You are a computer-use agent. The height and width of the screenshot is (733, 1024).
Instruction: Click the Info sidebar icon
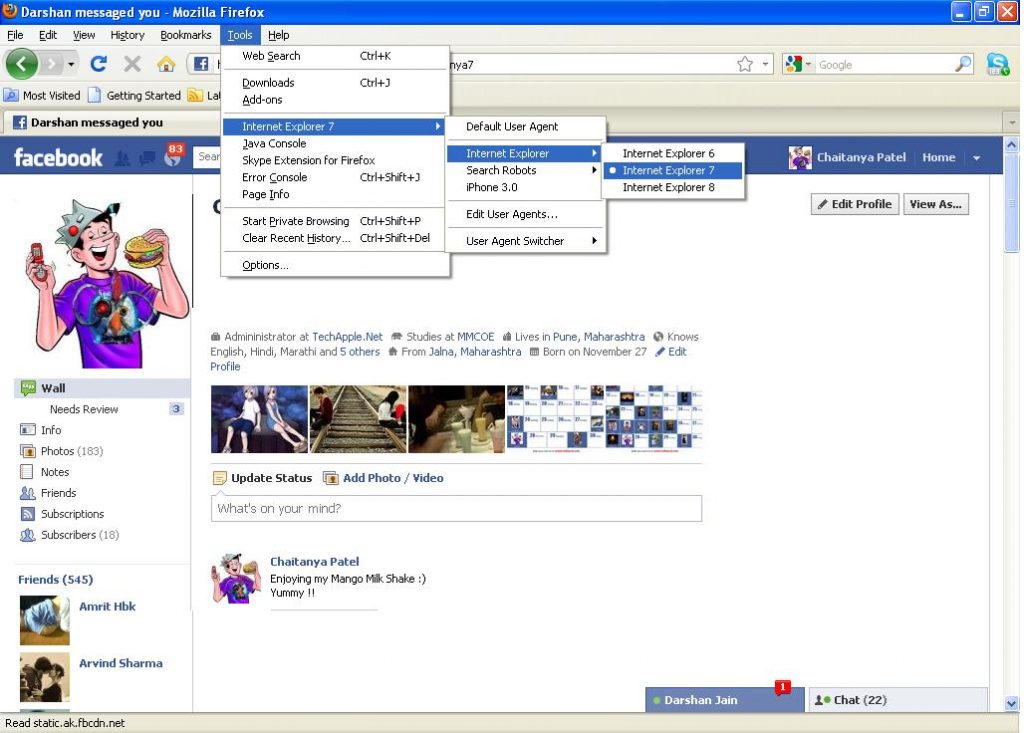[27, 430]
